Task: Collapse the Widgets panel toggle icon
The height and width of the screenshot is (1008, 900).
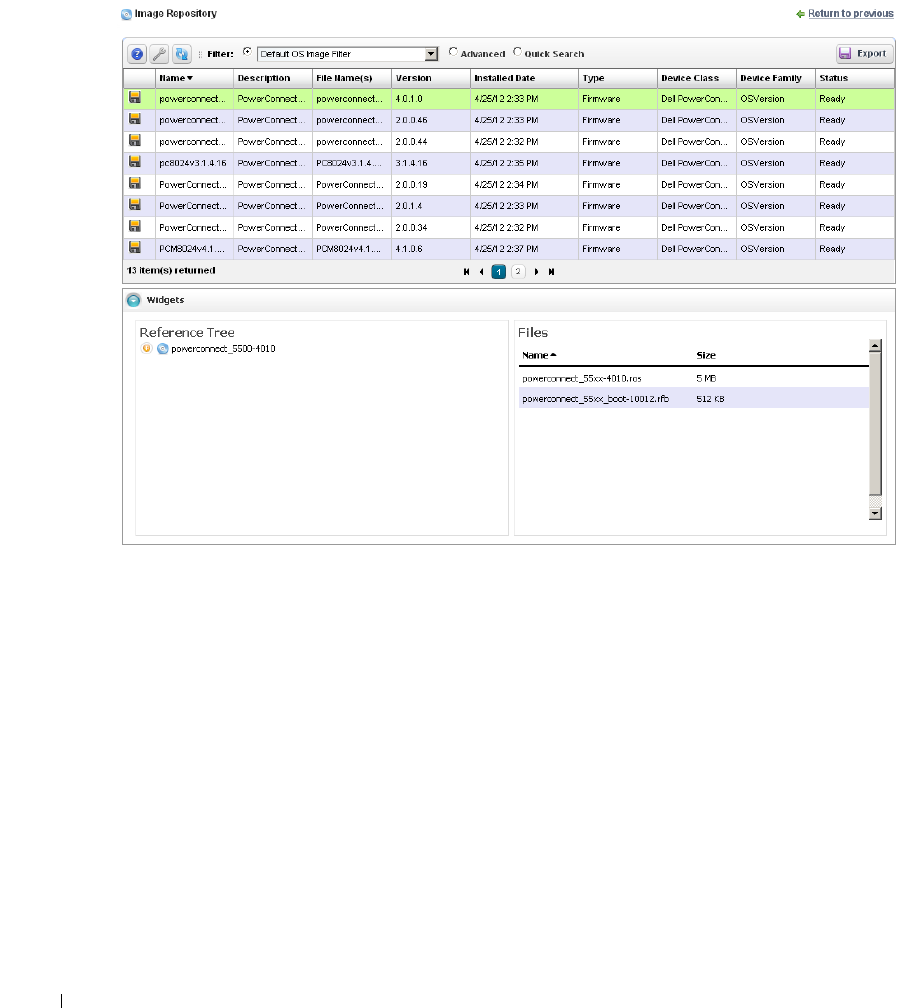Action: coord(133,300)
